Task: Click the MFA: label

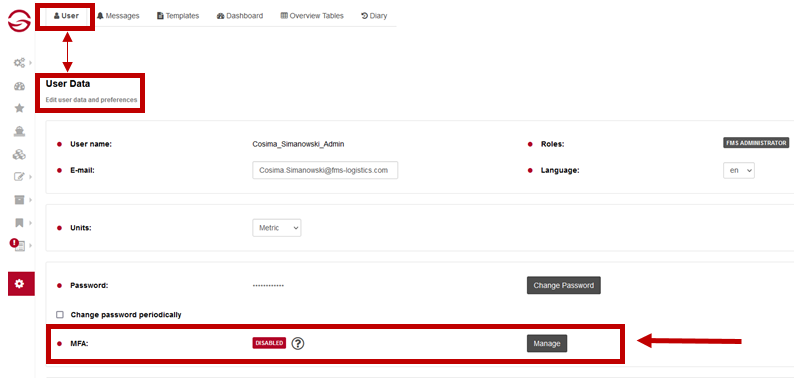Action: pos(79,344)
